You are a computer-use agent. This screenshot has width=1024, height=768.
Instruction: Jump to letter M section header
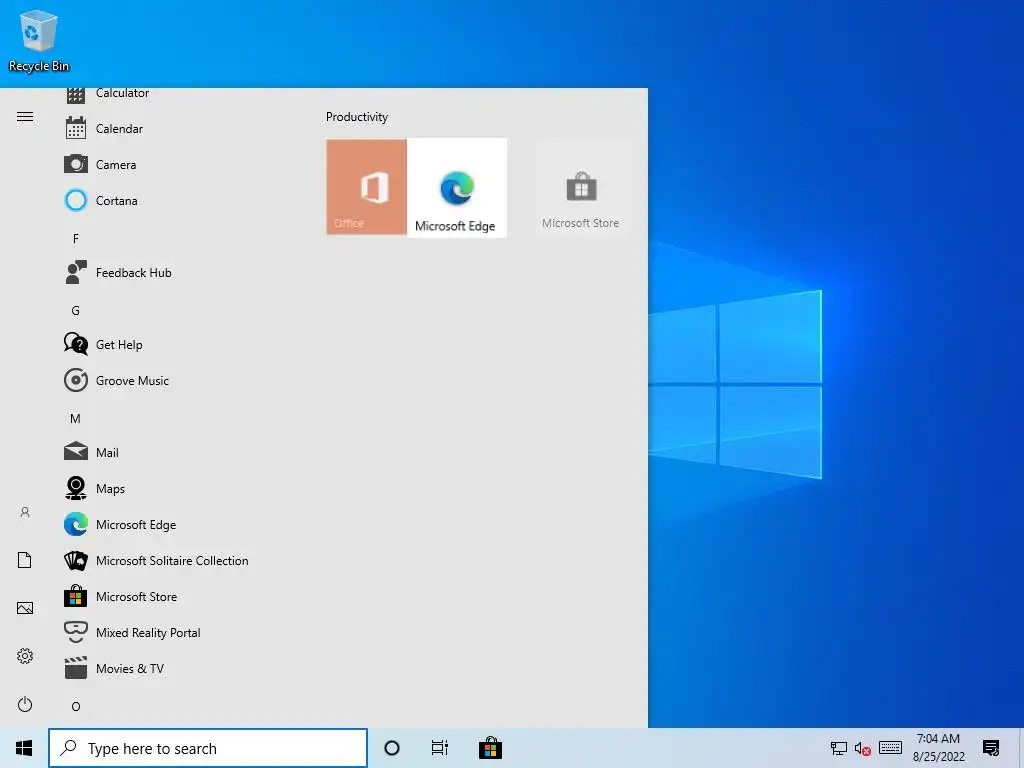coord(76,418)
